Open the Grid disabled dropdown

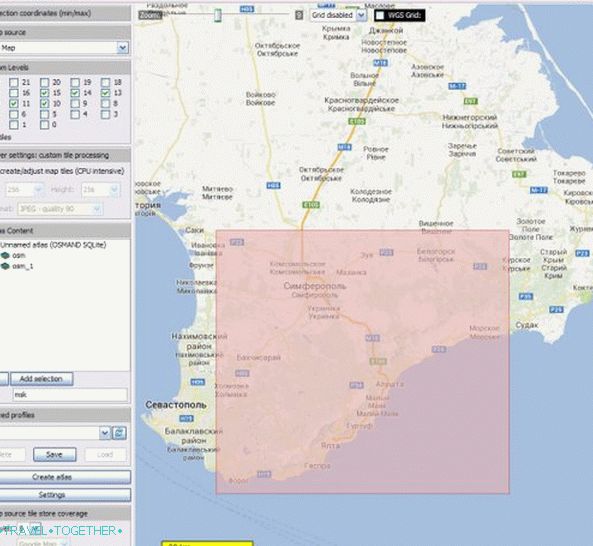coord(361,15)
